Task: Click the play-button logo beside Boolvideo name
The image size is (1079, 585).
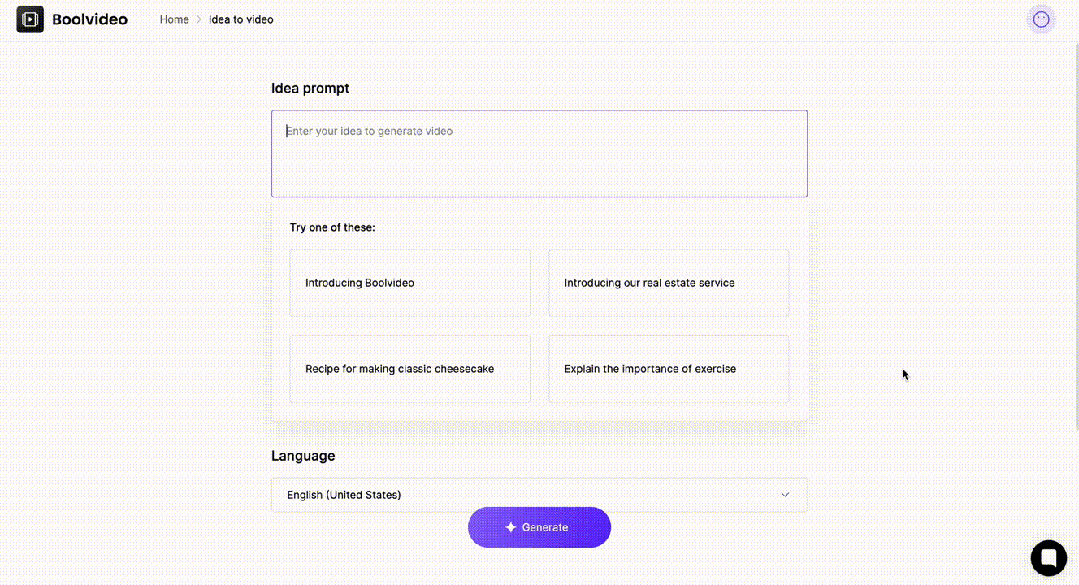Action: (30, 19)
